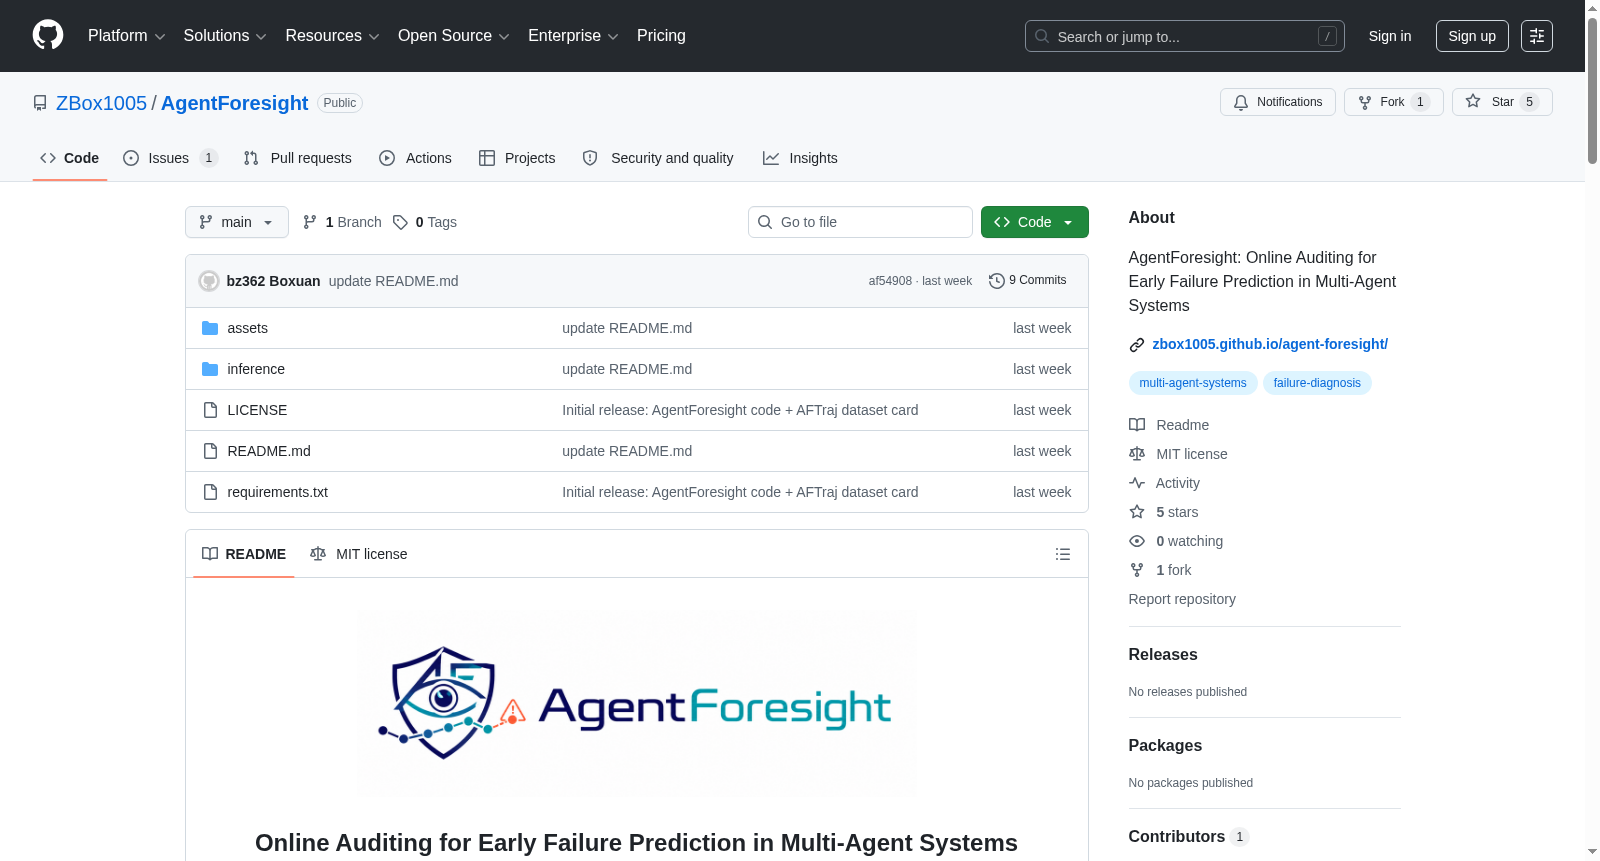The height and width of the screenshot is (861, 1600).
Task: Click the pulse icon beside Activity
Action: [1137, 483]
